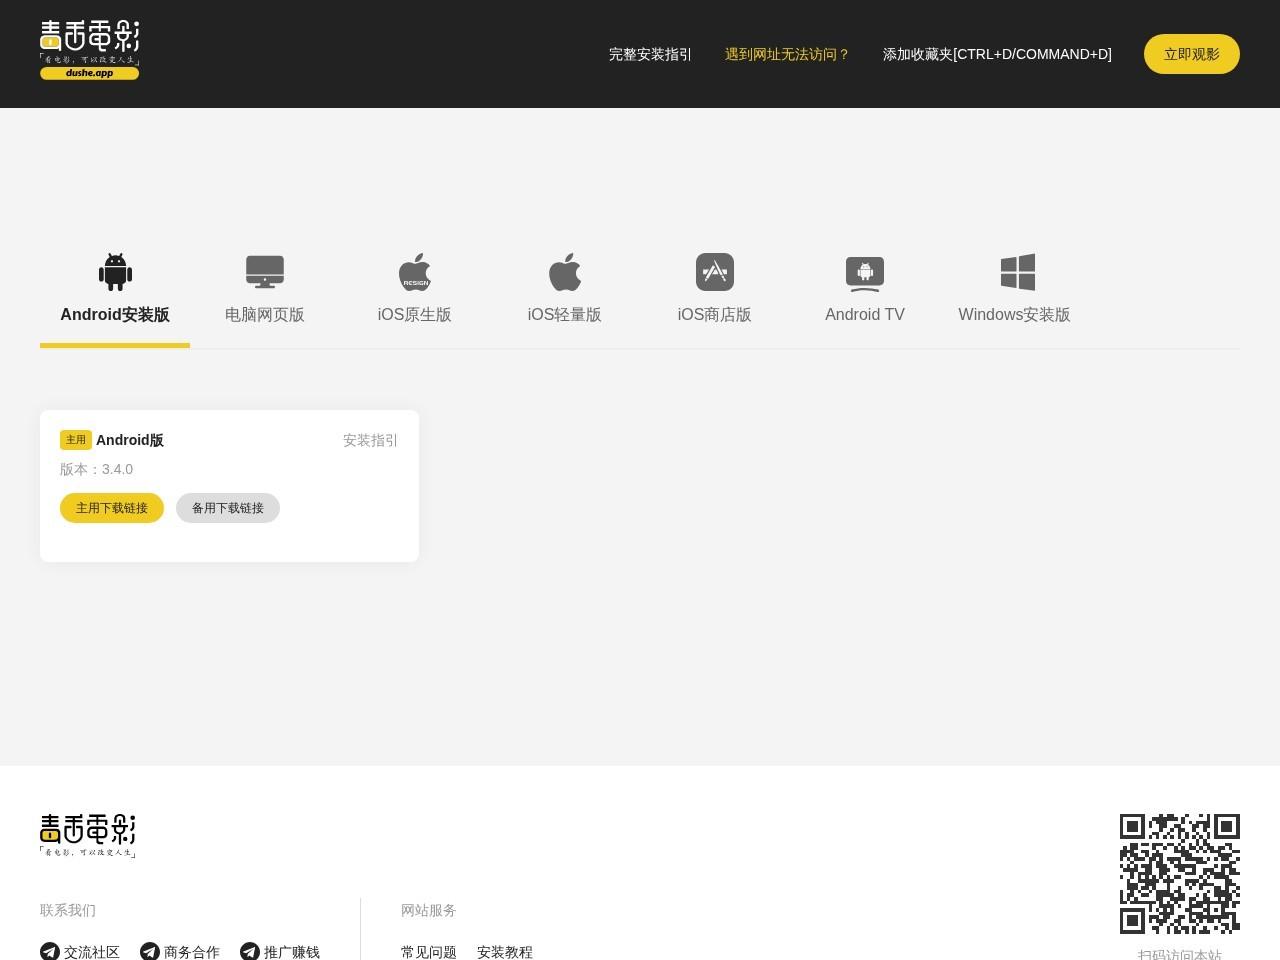Click the Windows logo icon
The height and width of the screenshot is (960, 1280).
1017,272
